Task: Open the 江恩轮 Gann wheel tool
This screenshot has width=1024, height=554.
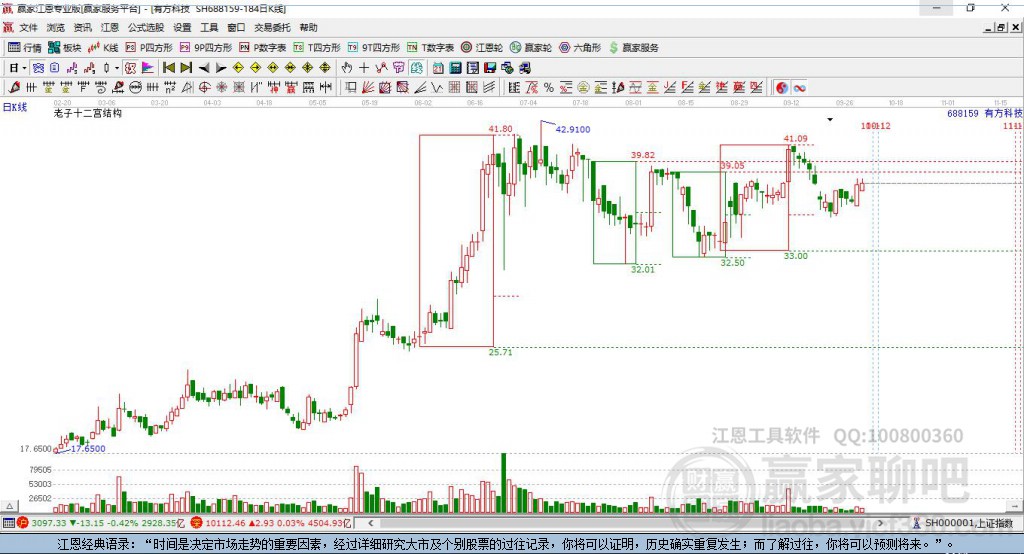Action: tap(482, 48)
